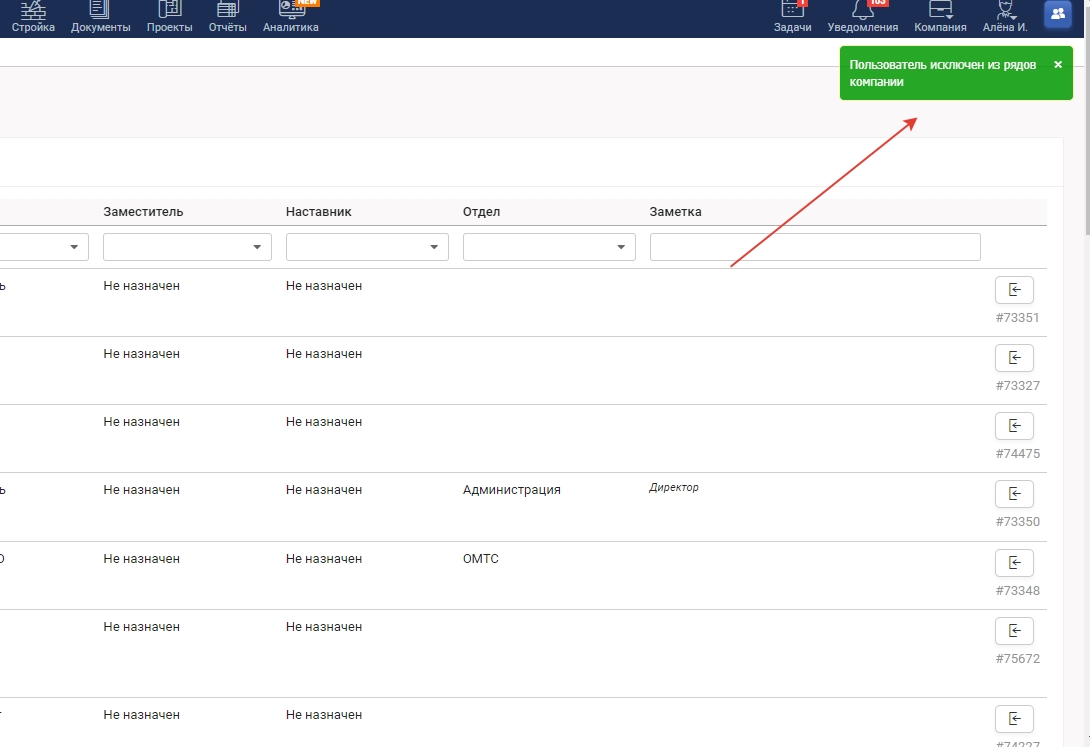
Task: Open the Стройка section icon
Action: [x=33, y=16]
